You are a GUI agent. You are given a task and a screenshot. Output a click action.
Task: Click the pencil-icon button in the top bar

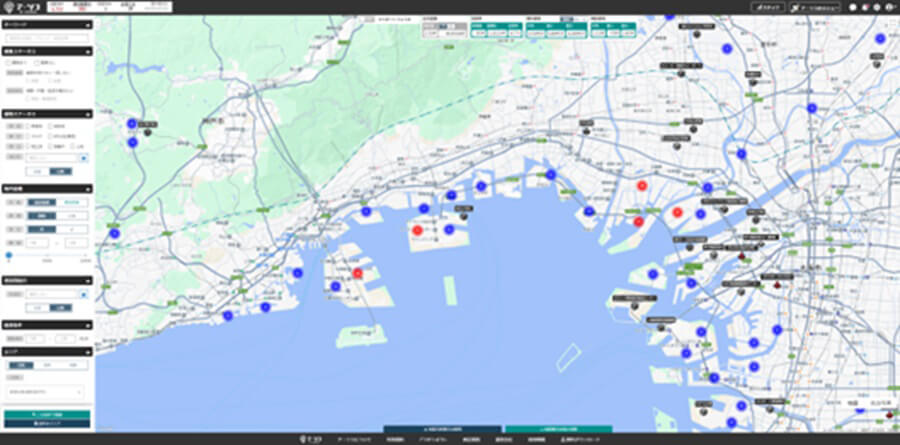click(x=767, y=7)
